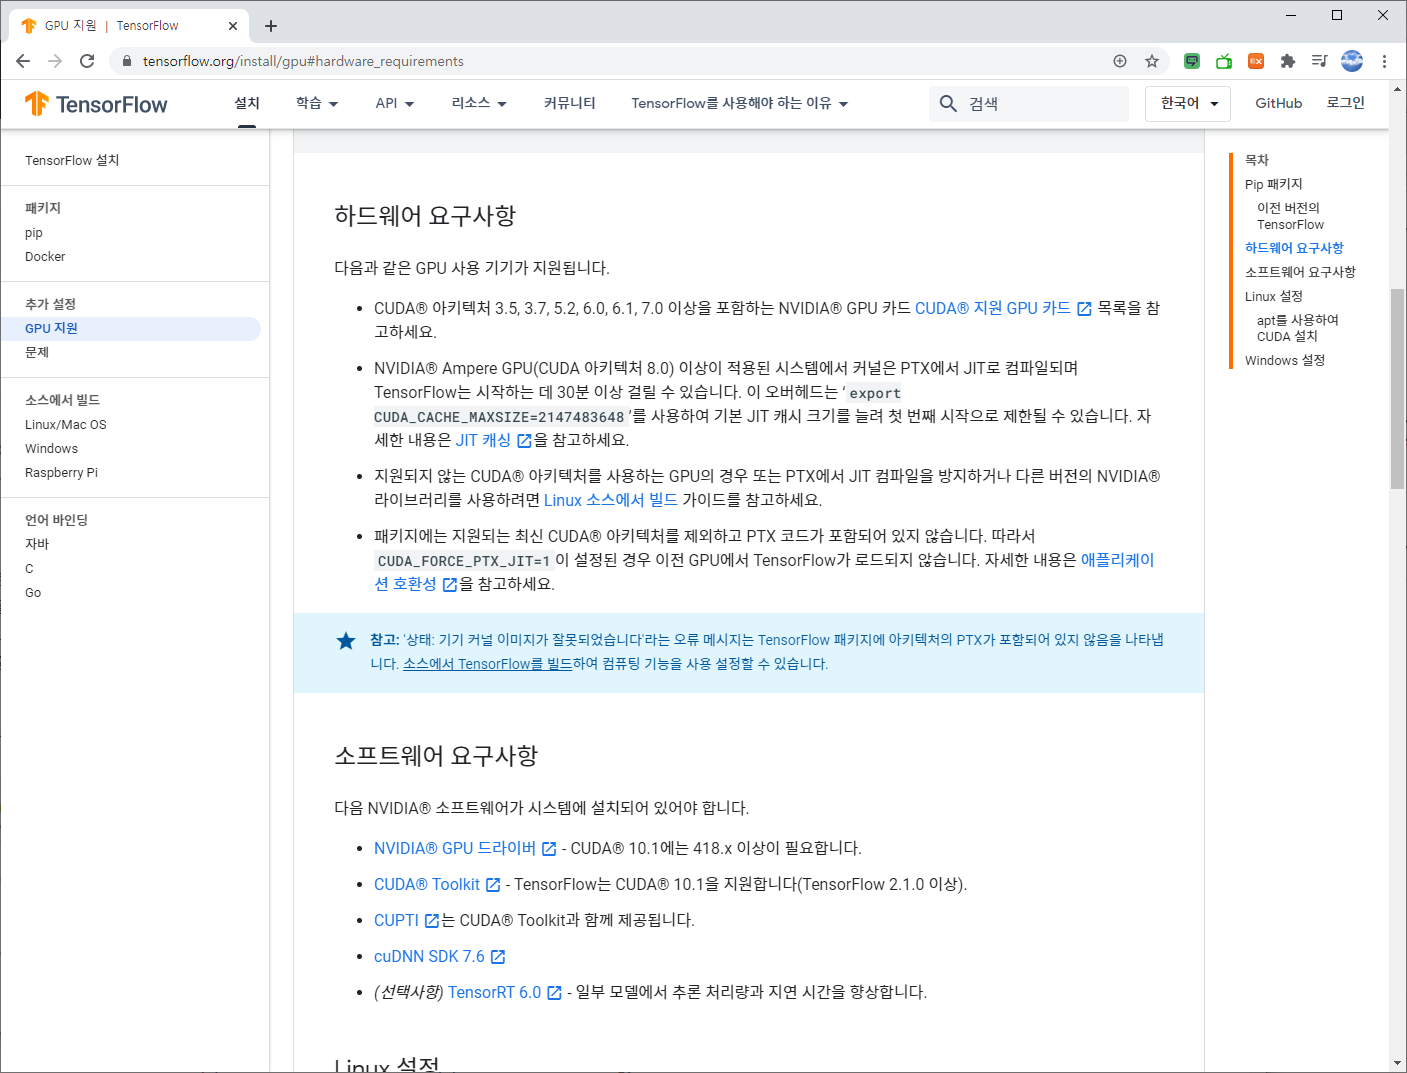Open 소스에서 TensorFlow를 빌드 link in note
The width and height of the screenshot is (1407, 1073).
pyautogui.click(x=487, y=664)
